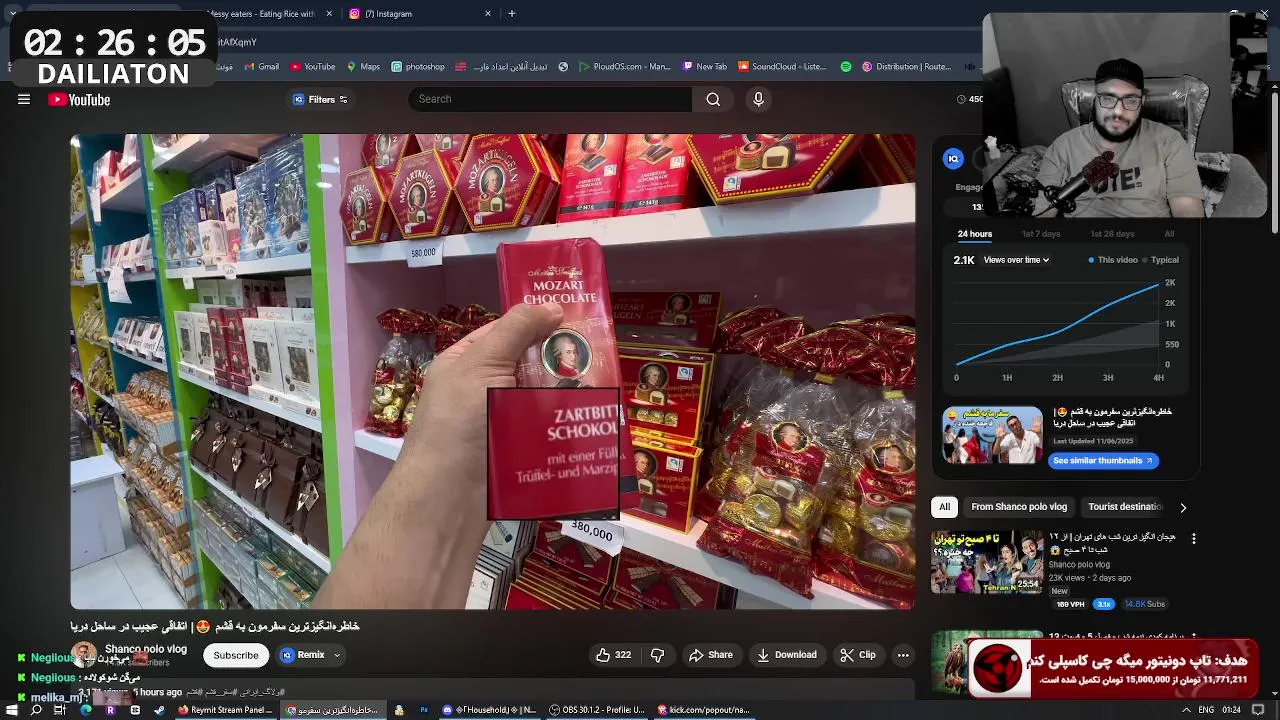Viewport: 1280px width, 720px height.
Task: Open Windows Start menu
Action: [12, 710]
